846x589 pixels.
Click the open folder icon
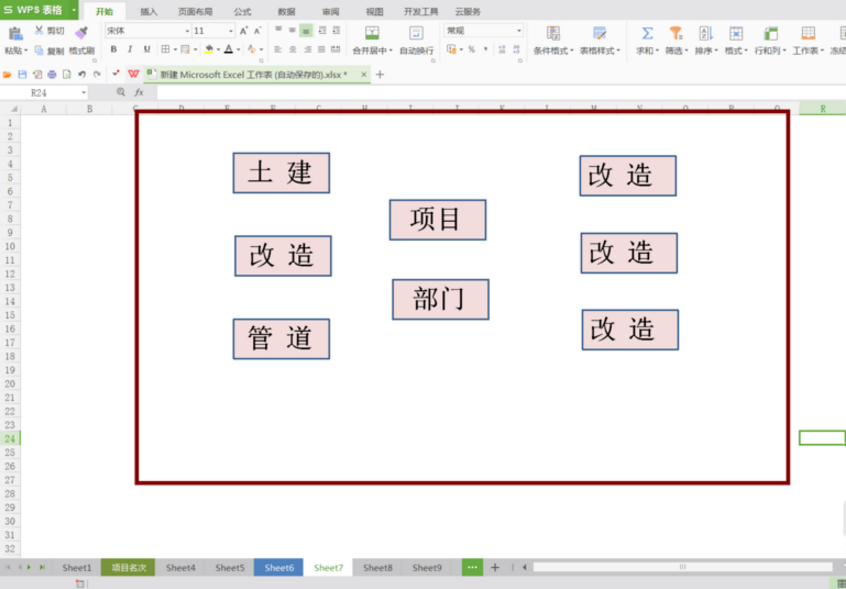point(7,74)
